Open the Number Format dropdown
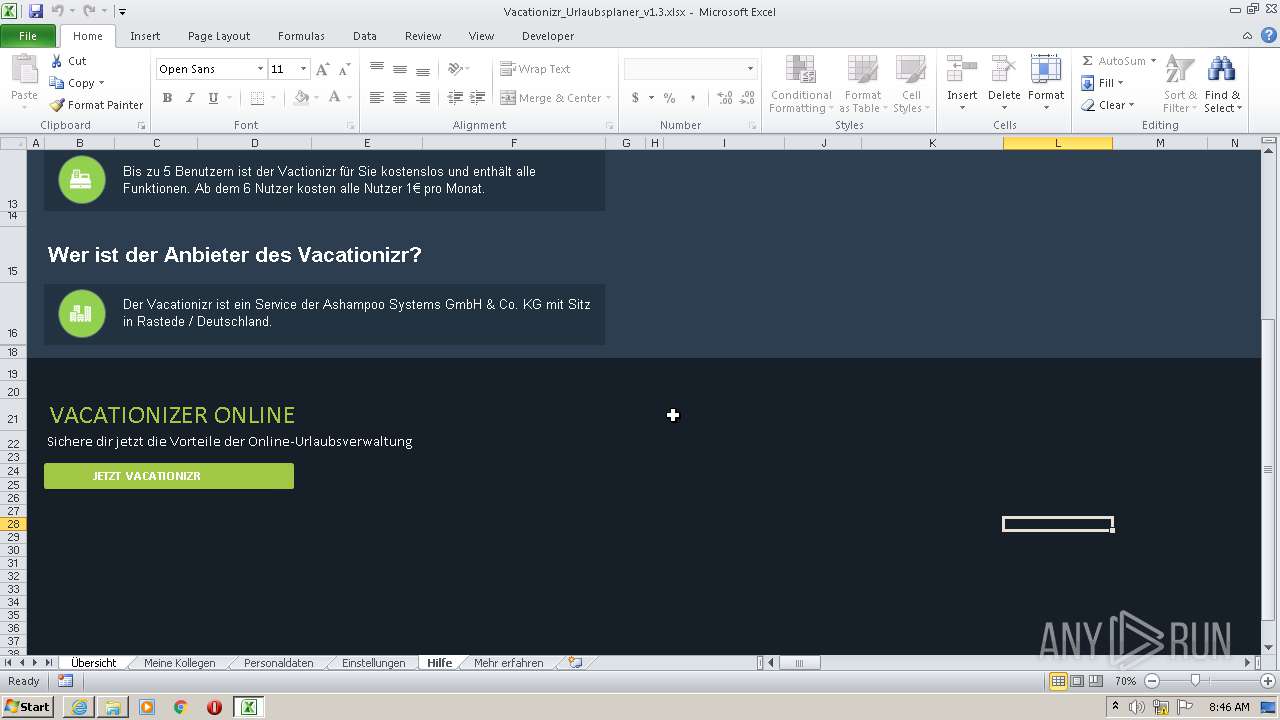1280x720 pixels. click(750, 69)
